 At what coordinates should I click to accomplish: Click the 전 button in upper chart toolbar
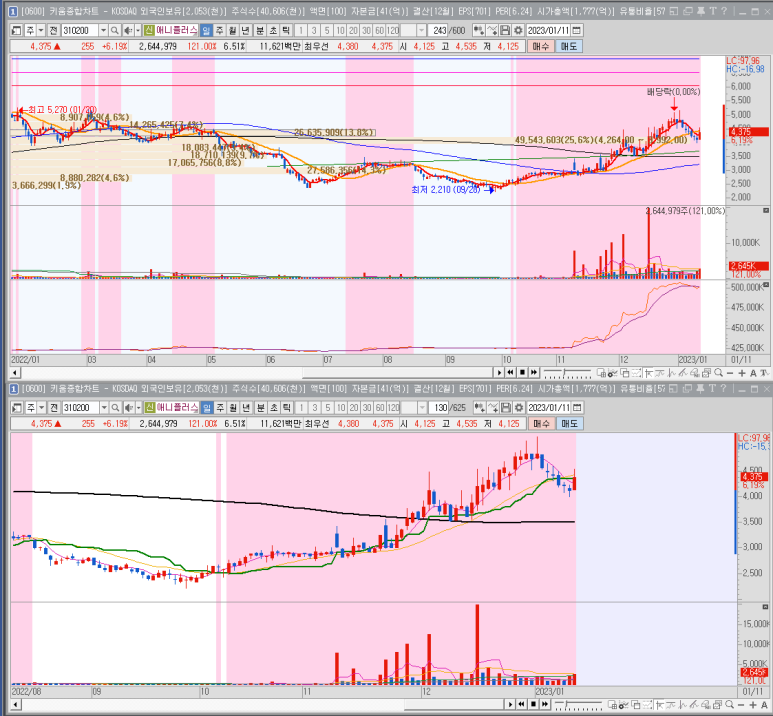[53, 31]
